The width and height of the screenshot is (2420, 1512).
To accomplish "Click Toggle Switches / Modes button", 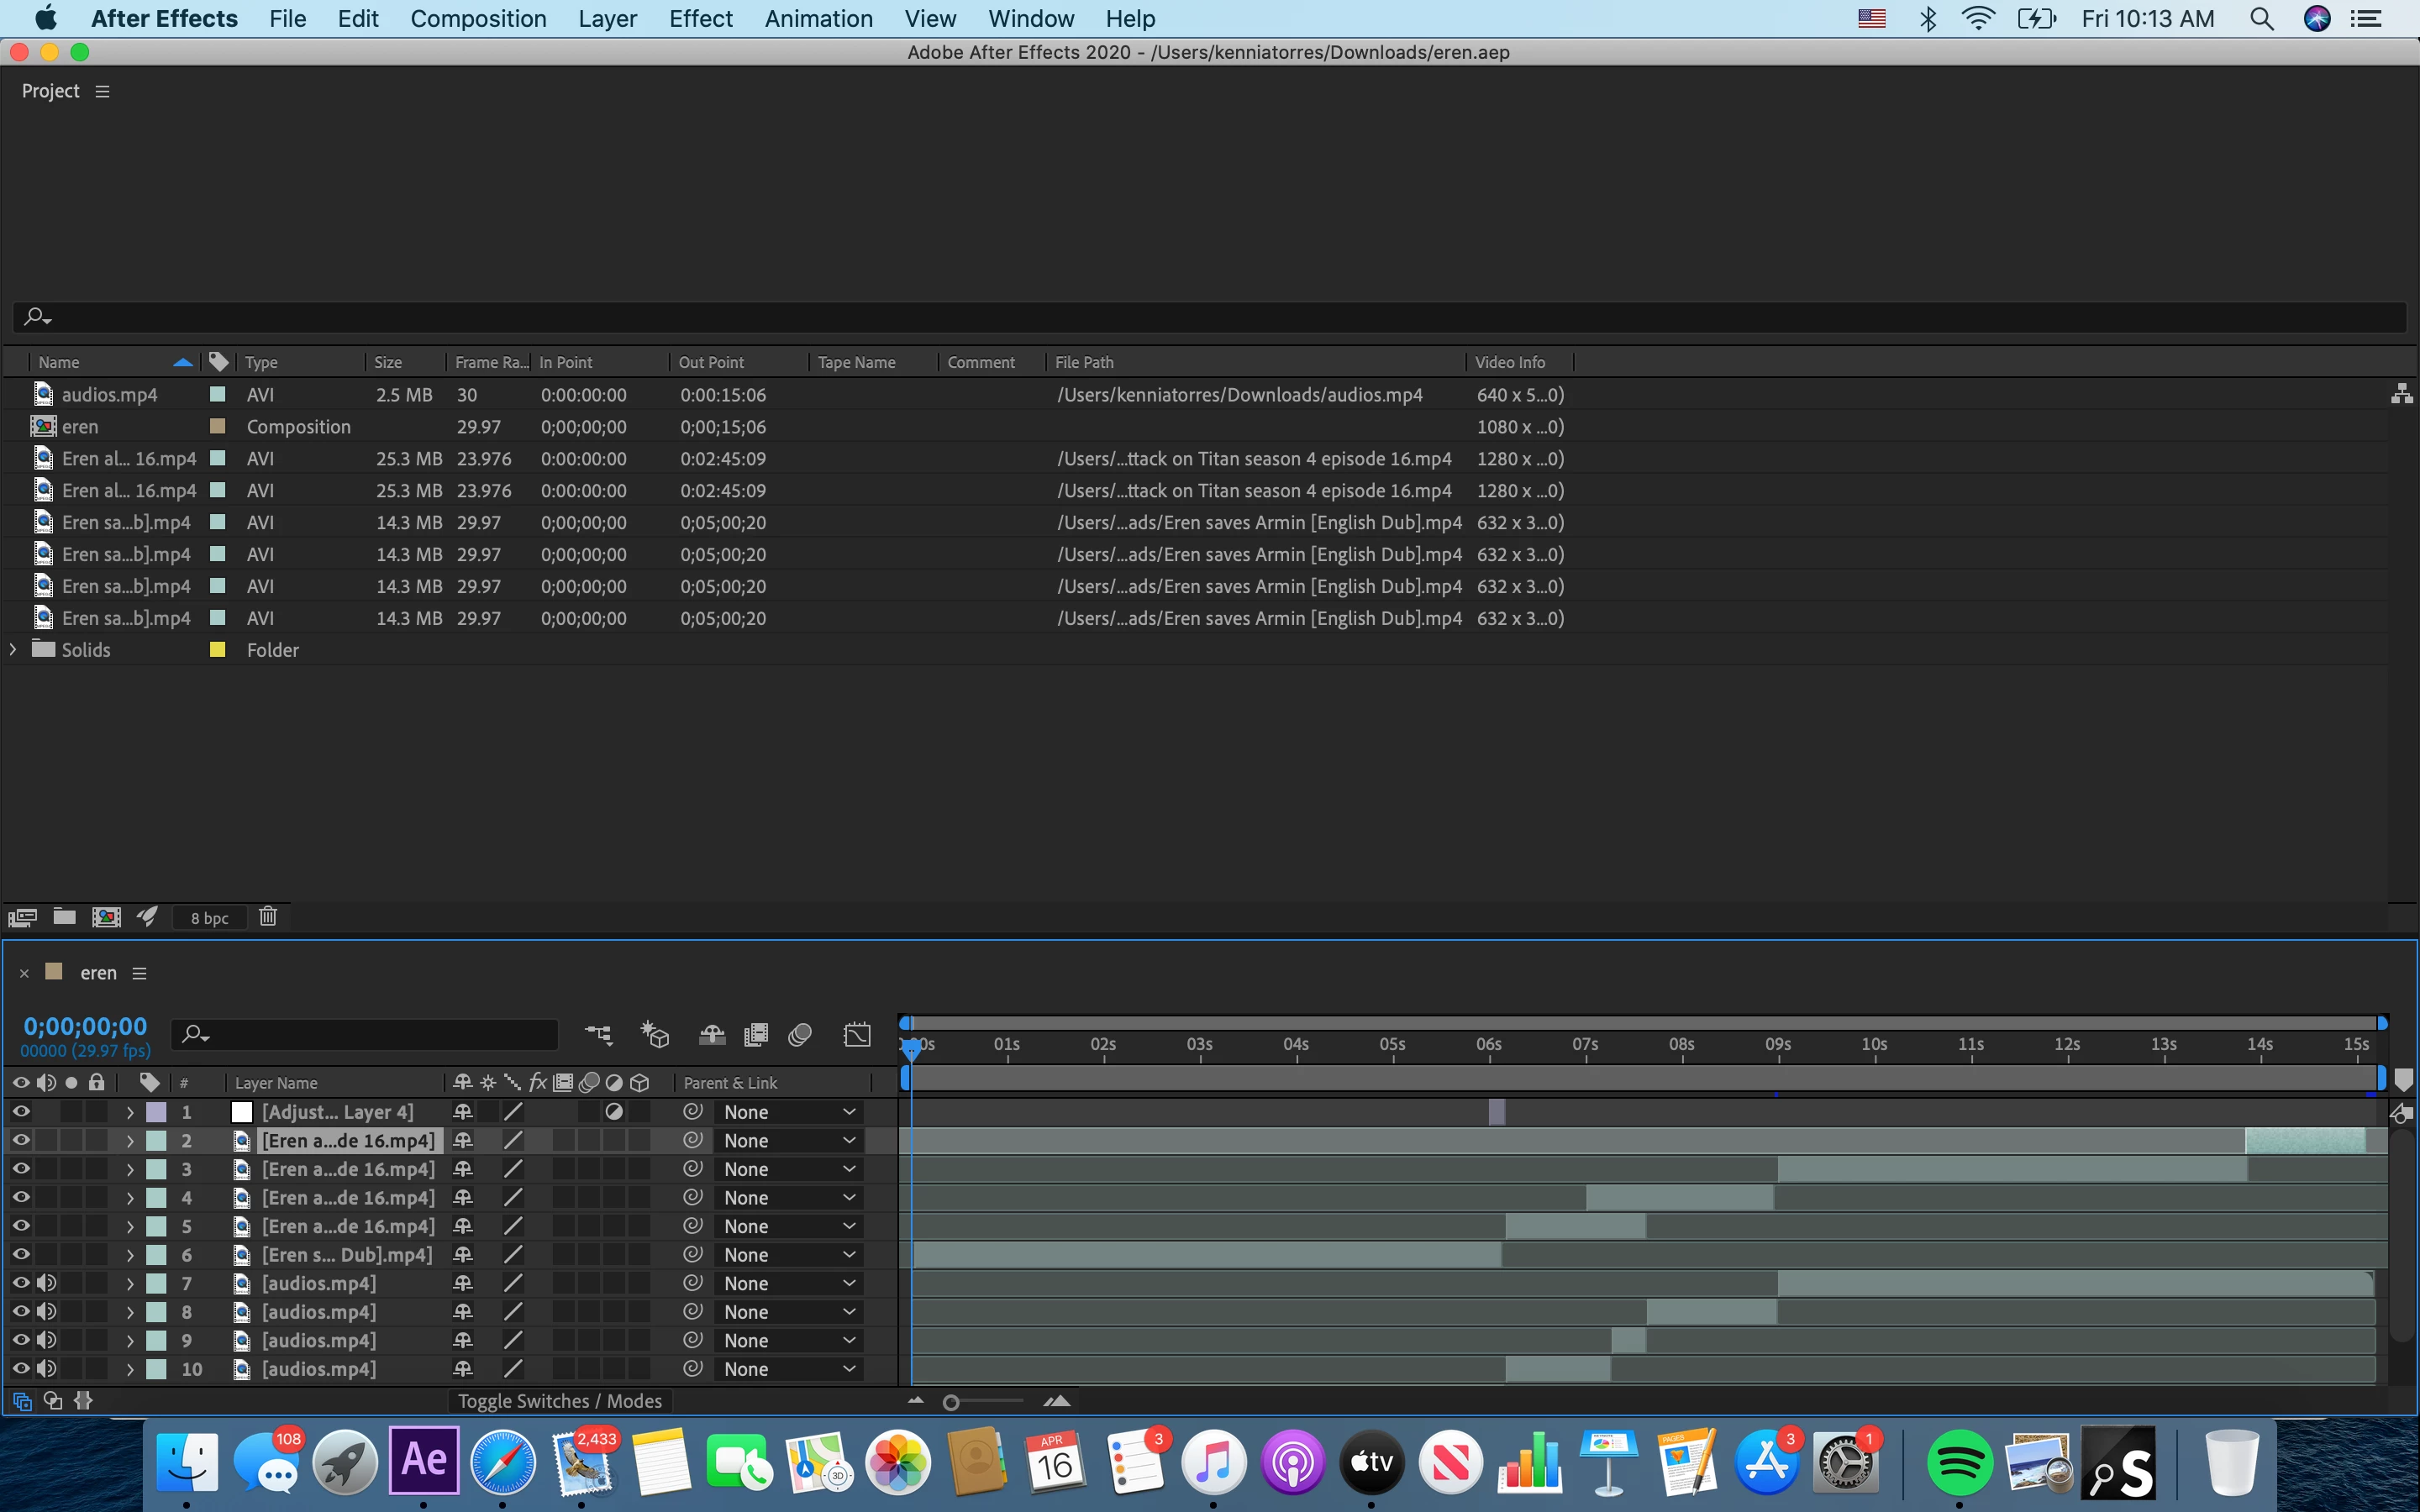I will (x=559, y=1401).
